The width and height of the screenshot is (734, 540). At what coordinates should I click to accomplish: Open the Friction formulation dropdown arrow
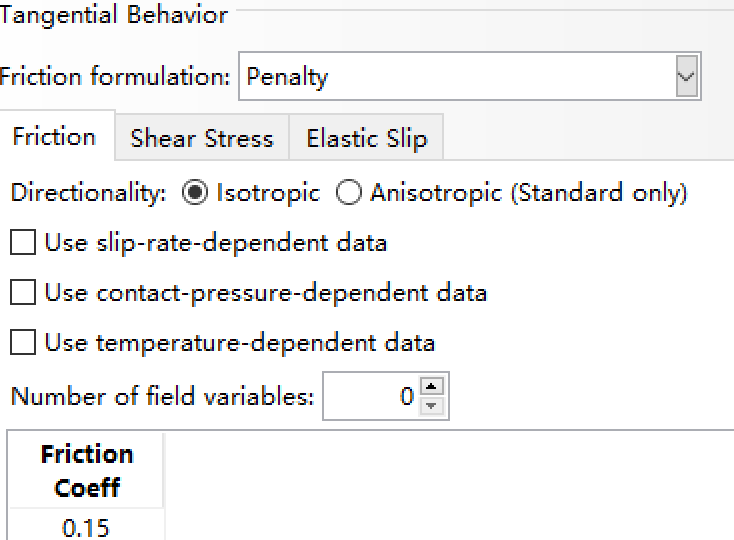686,77
